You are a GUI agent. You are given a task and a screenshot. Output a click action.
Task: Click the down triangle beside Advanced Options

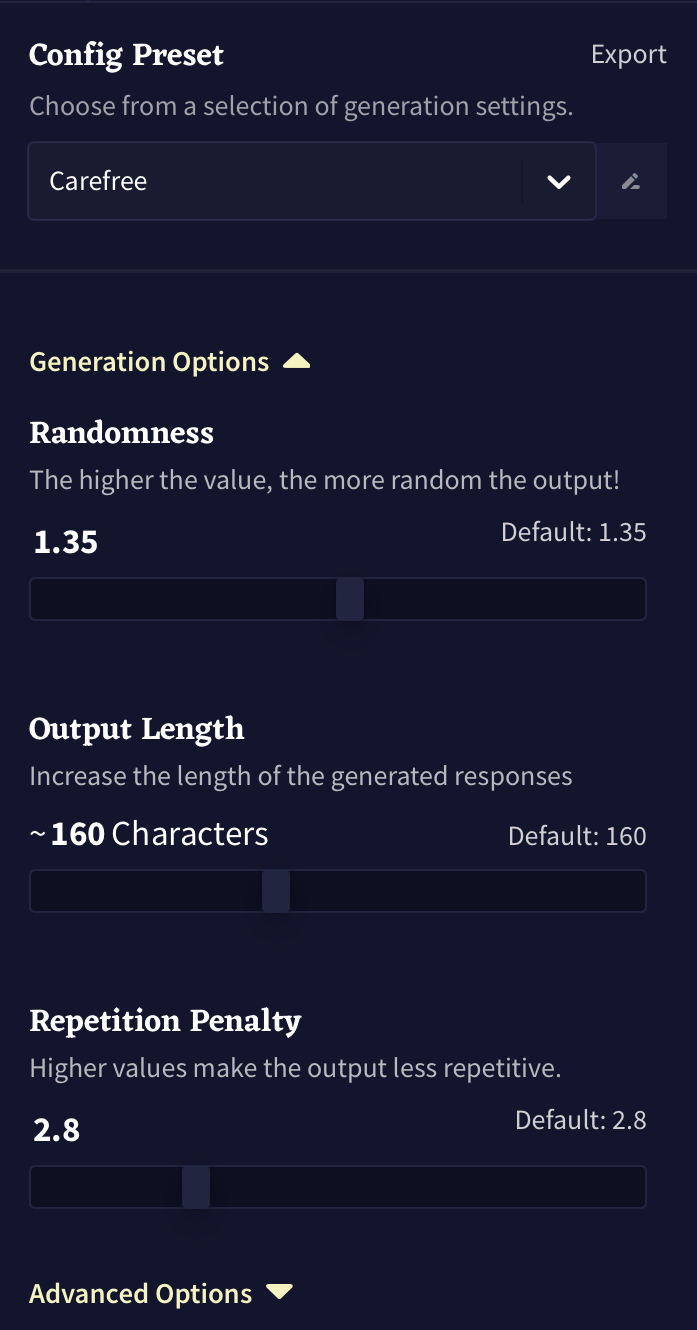tap(280, 1293)
